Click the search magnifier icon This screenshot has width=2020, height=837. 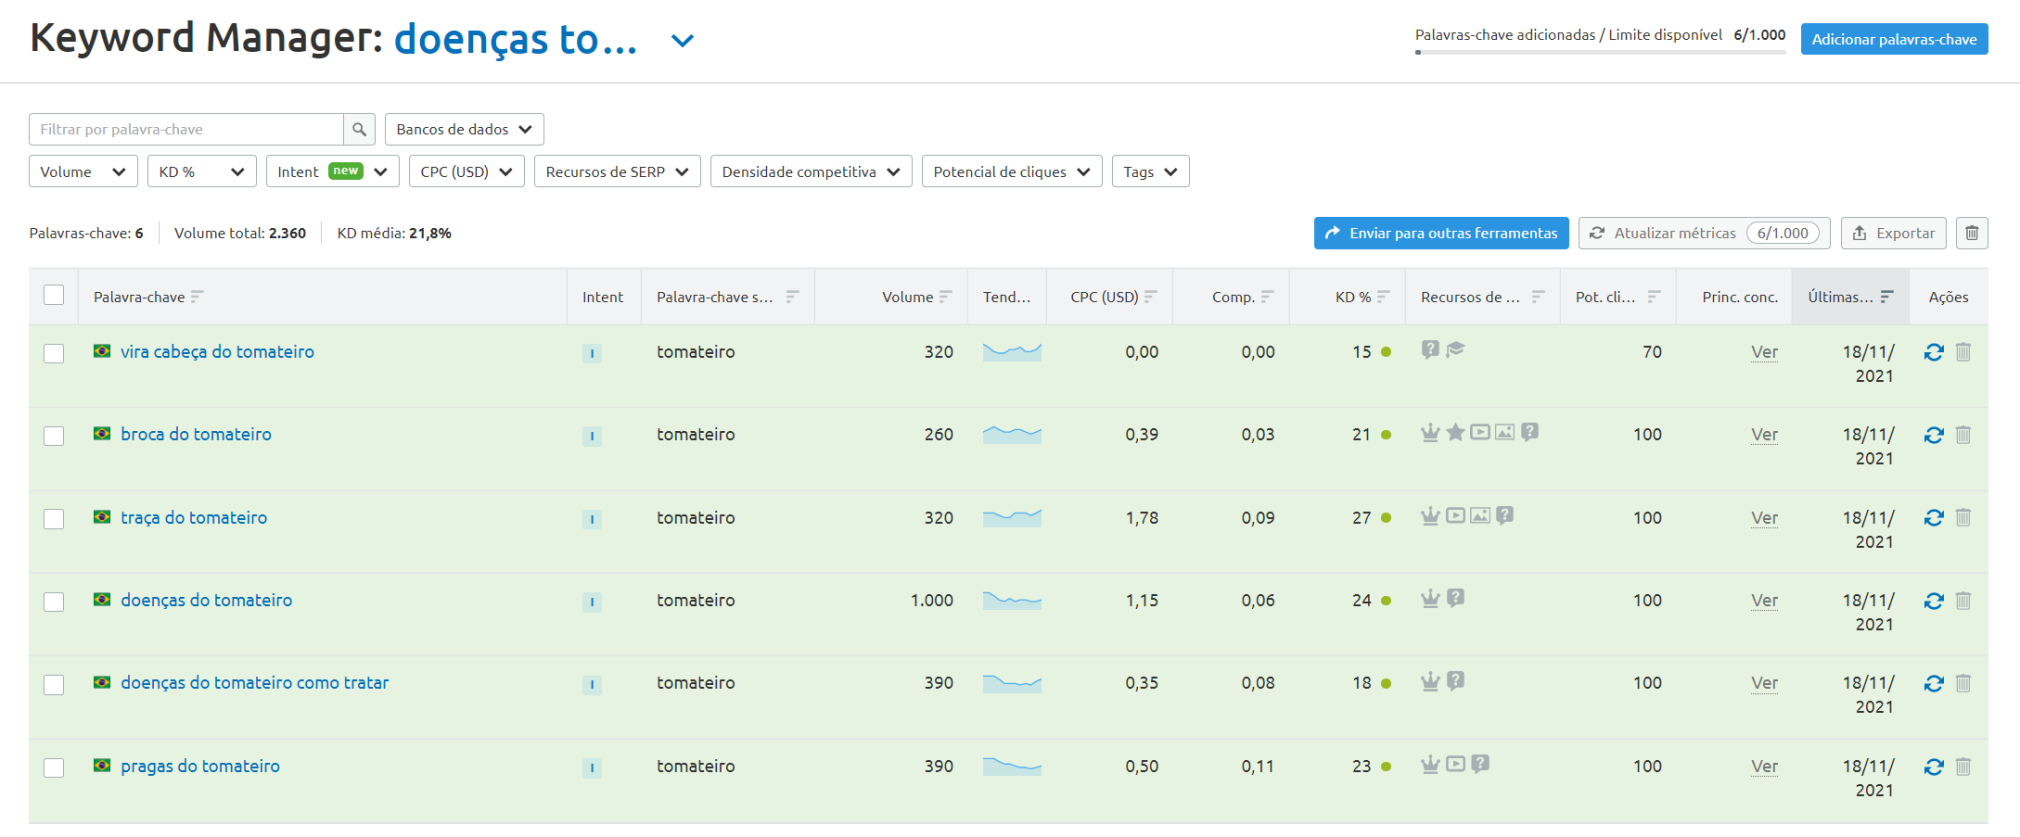tap(359, 129)
